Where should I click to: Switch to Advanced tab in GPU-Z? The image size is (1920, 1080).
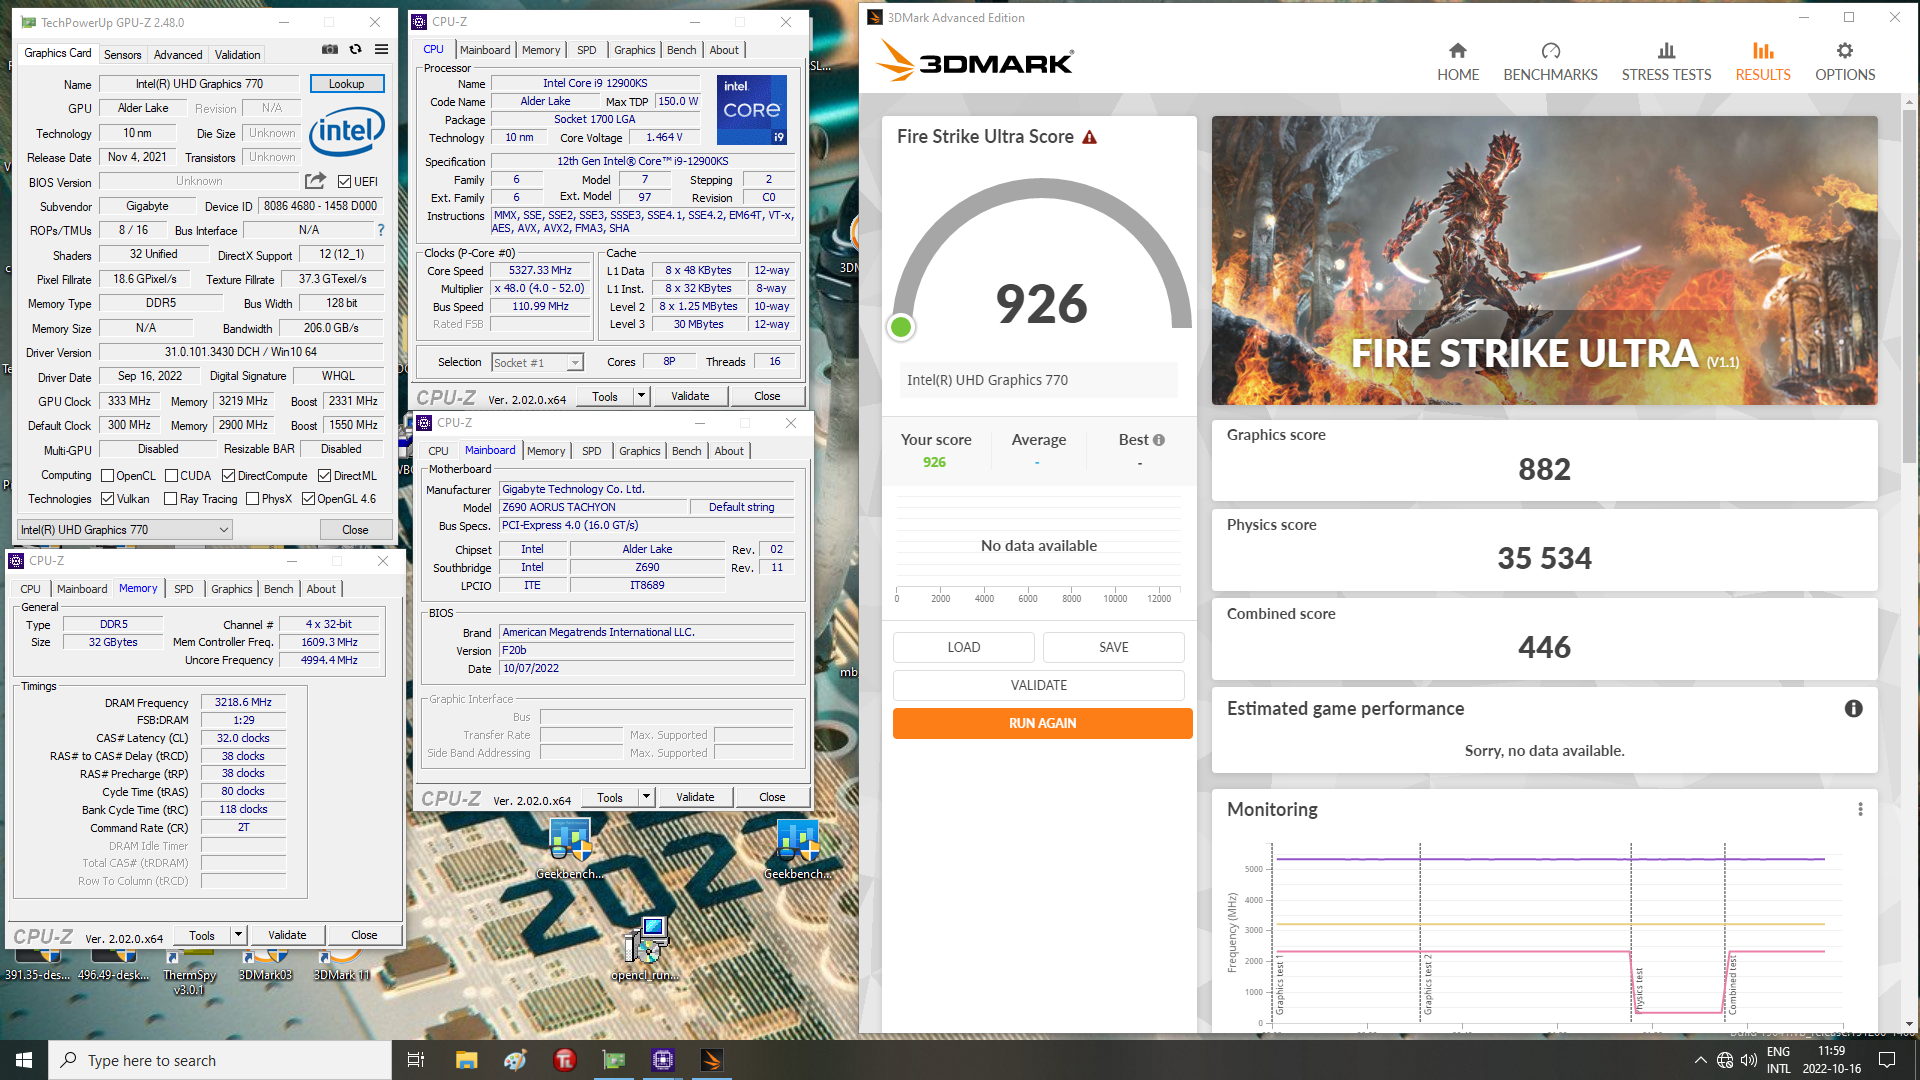pyautogui.click(x=178, y=55)
